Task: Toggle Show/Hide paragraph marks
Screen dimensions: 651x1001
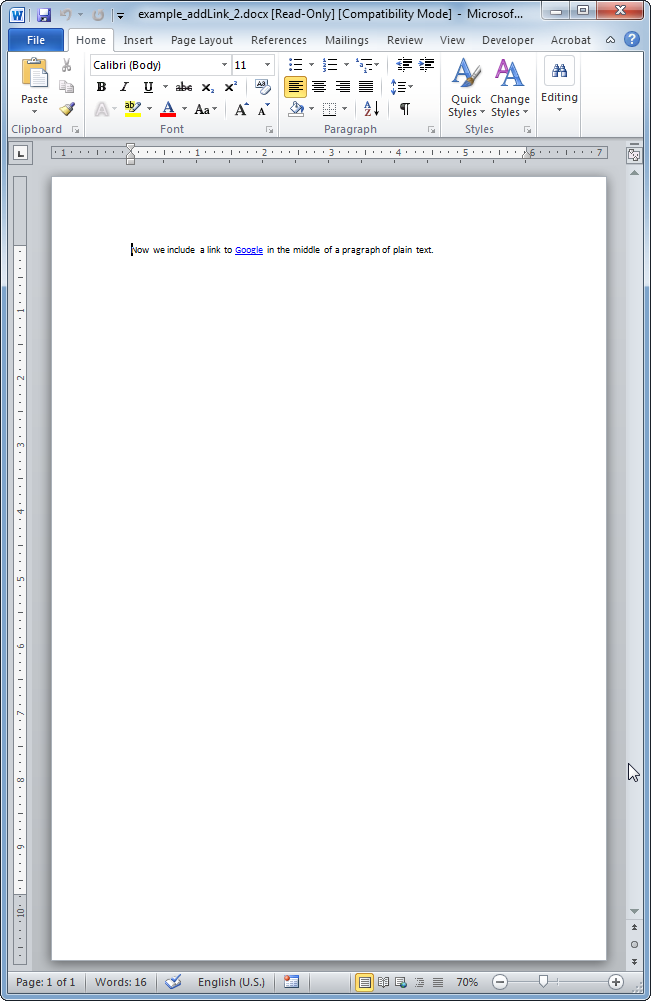Action: click(x=405, y=109)
